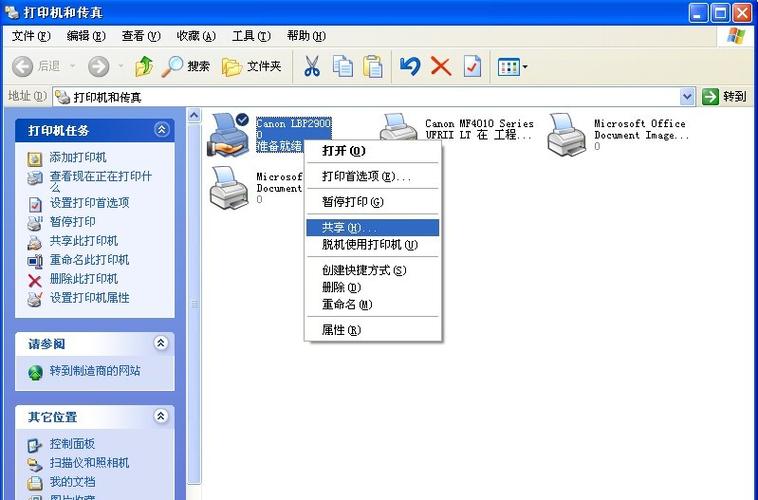Go up one folder level
This screenshot has width=758, height=500.
(x=144, y=66)
